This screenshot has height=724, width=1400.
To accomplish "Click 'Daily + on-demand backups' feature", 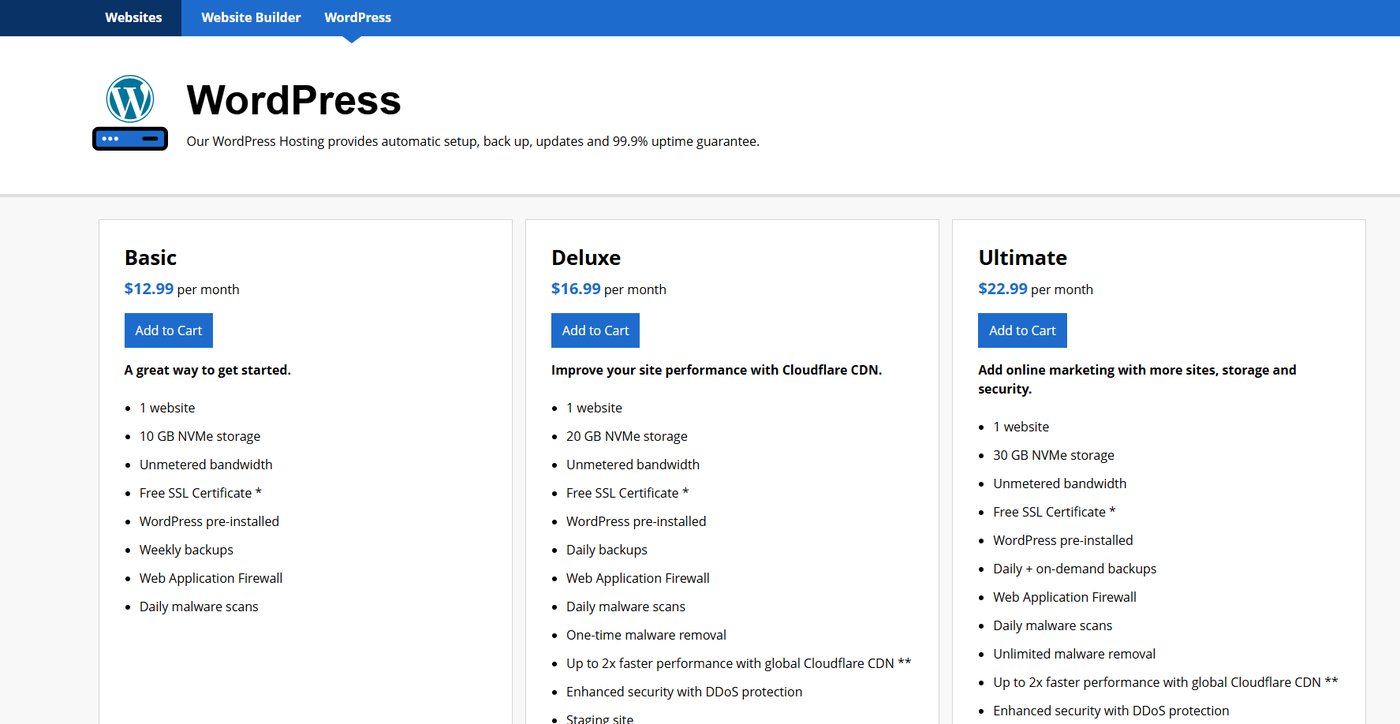I will point(1075,569).
